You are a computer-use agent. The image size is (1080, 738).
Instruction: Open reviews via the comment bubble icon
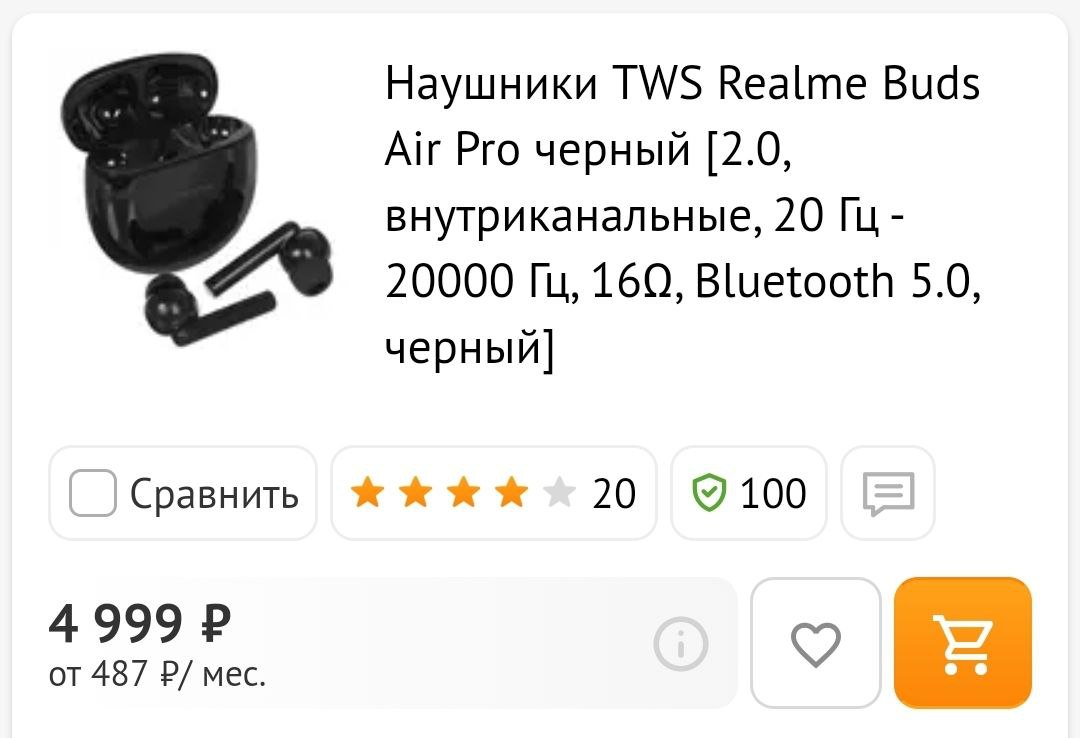pos(888,493)
